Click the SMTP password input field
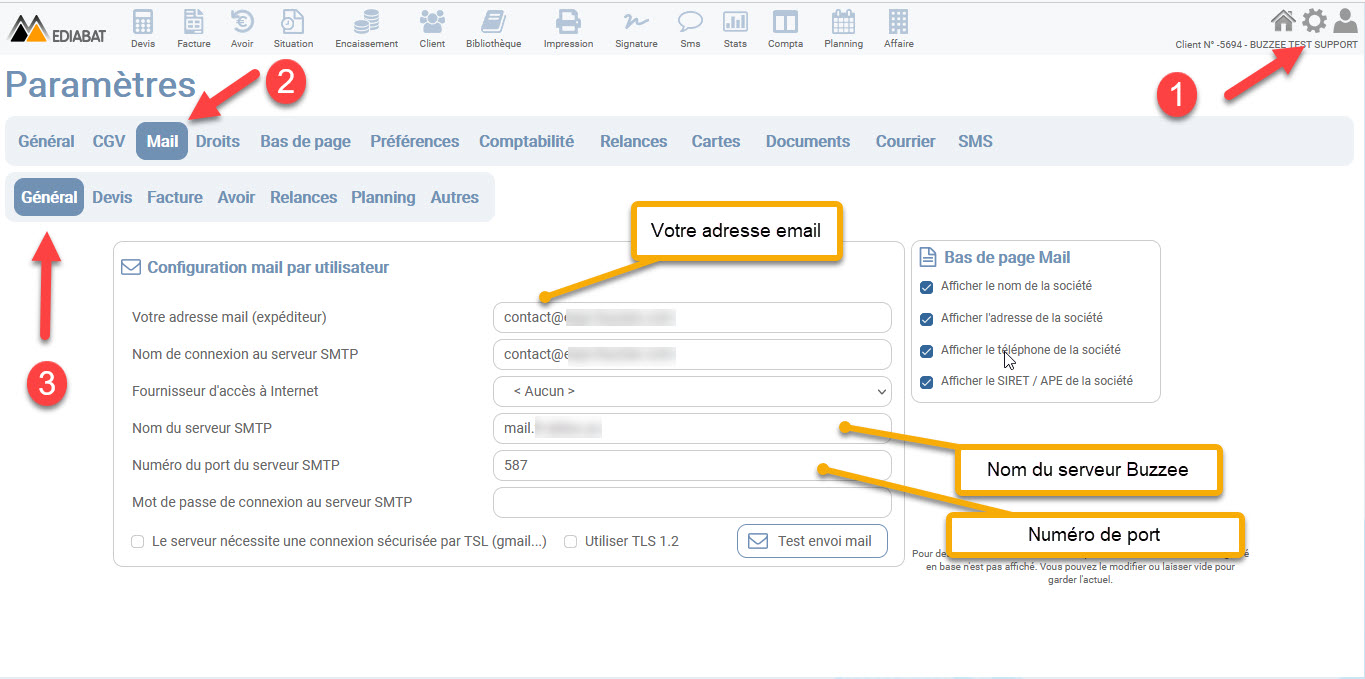This screenshot has height=679, width=1365. click(x=691, y=502)
